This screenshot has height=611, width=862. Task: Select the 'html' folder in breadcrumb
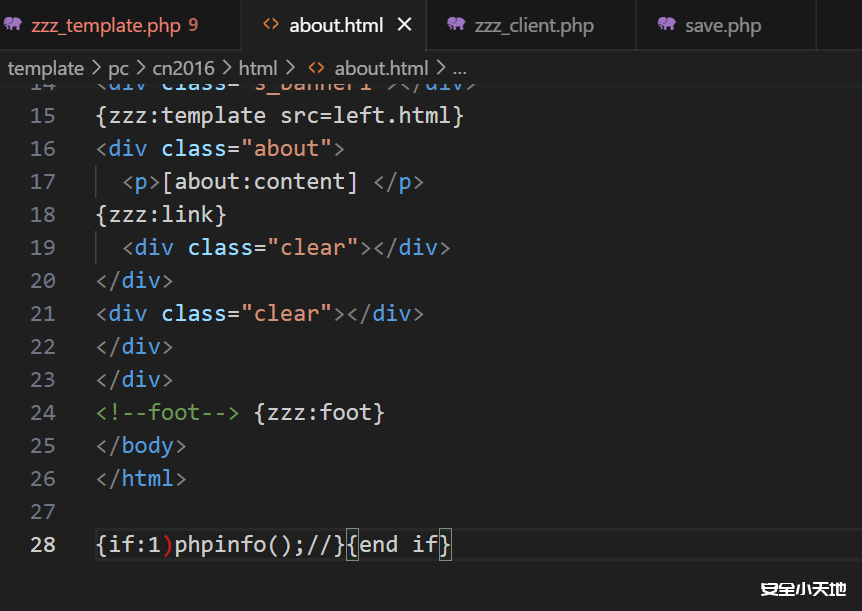(257, 68)
